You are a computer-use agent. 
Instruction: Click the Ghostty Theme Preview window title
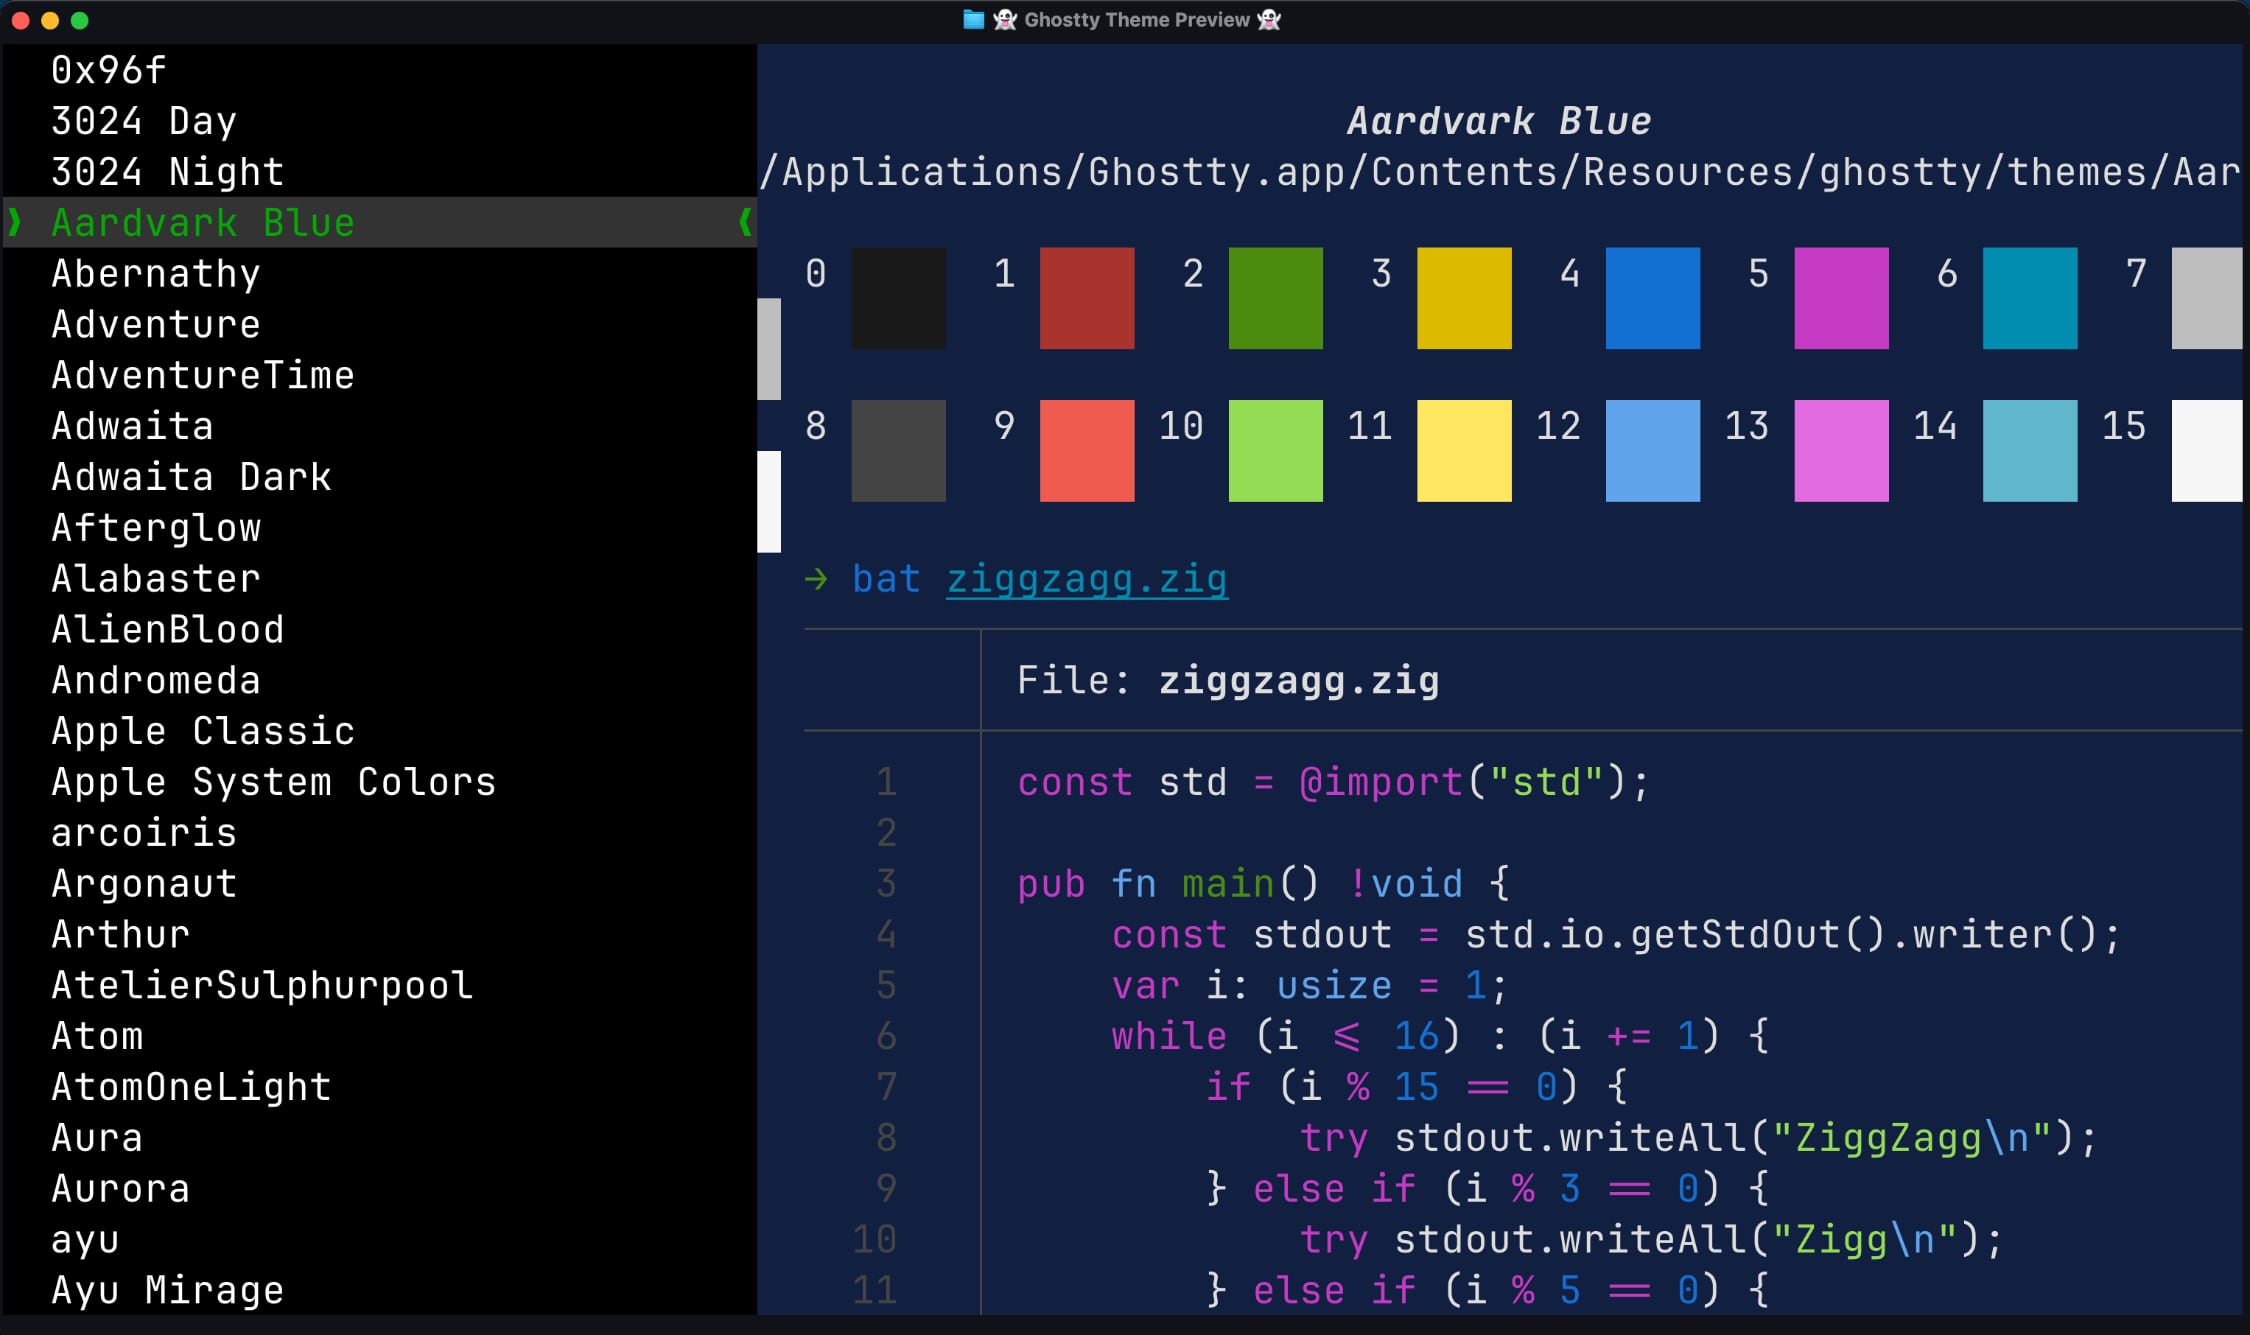(1137, 20)
